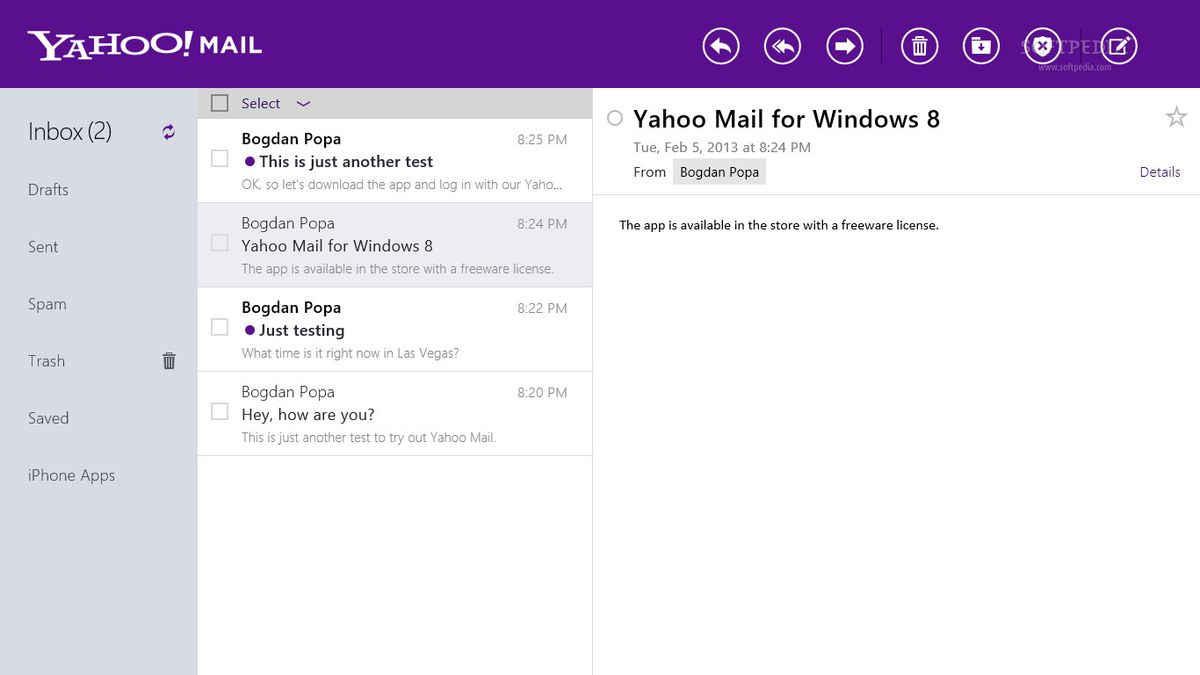This screenshot has height=675, width=1200.
Task: Click the purple unread dot on 'Just testing'
Action: [x=249, y=329]
